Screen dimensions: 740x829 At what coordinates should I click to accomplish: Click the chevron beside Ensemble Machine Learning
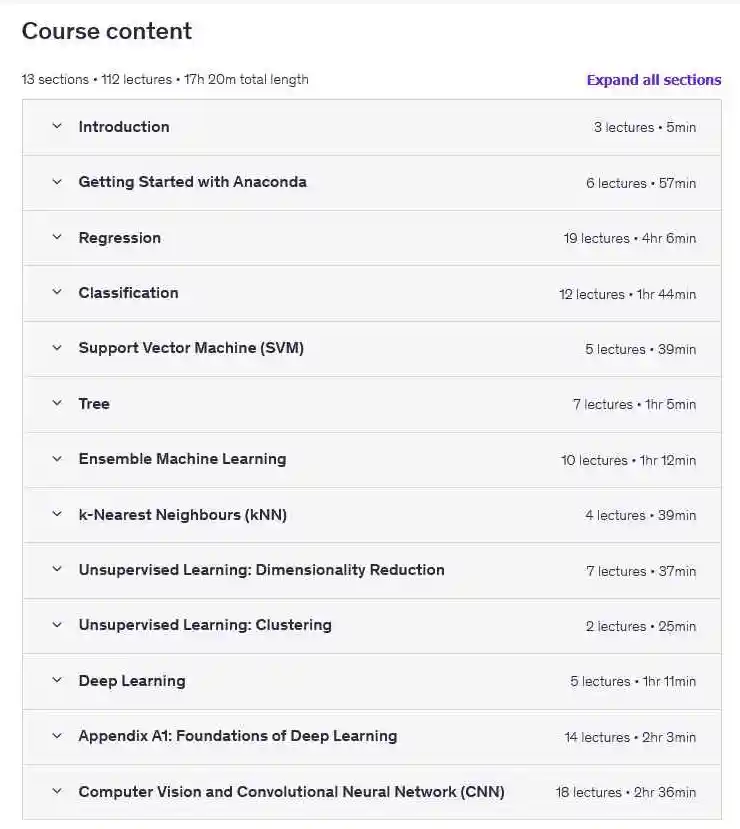pyautogui.click(x=57, y=459)
